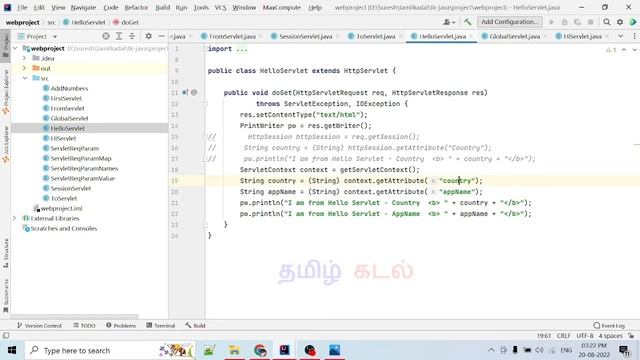Open the Bookmarks tool window
Image resolution: width=640 pixels, height=360 pixels.
pyautogui.click(x=6, y=296)
